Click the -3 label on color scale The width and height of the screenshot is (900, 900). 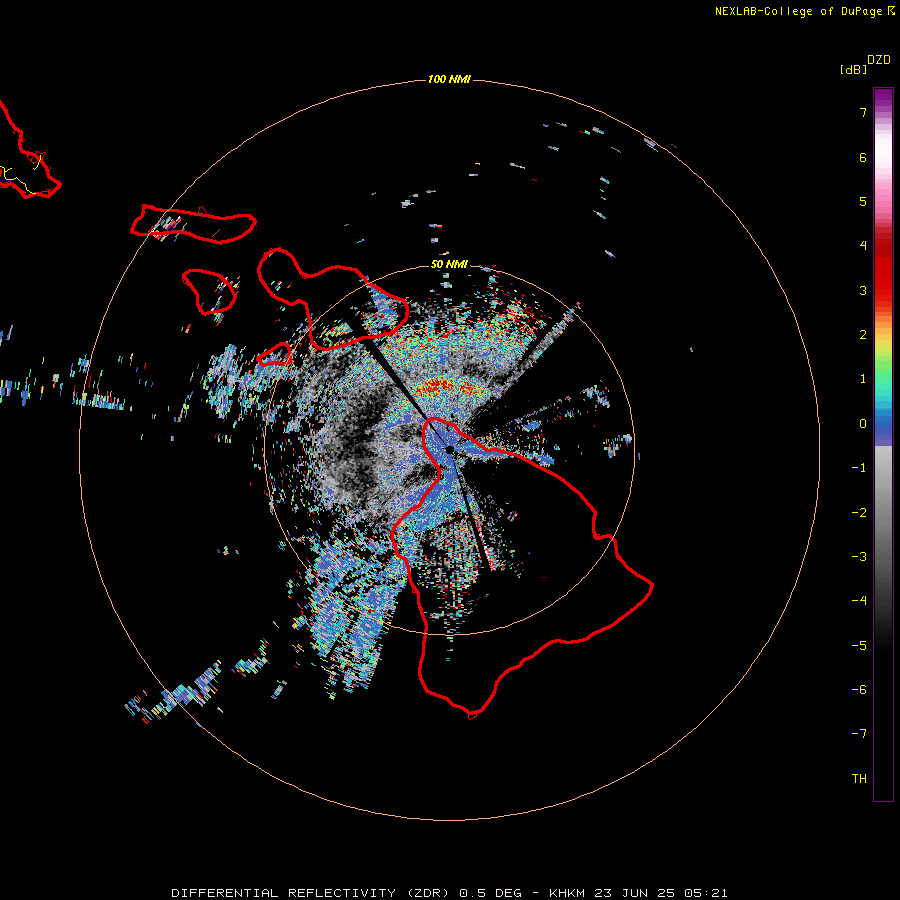pos(859,556)
